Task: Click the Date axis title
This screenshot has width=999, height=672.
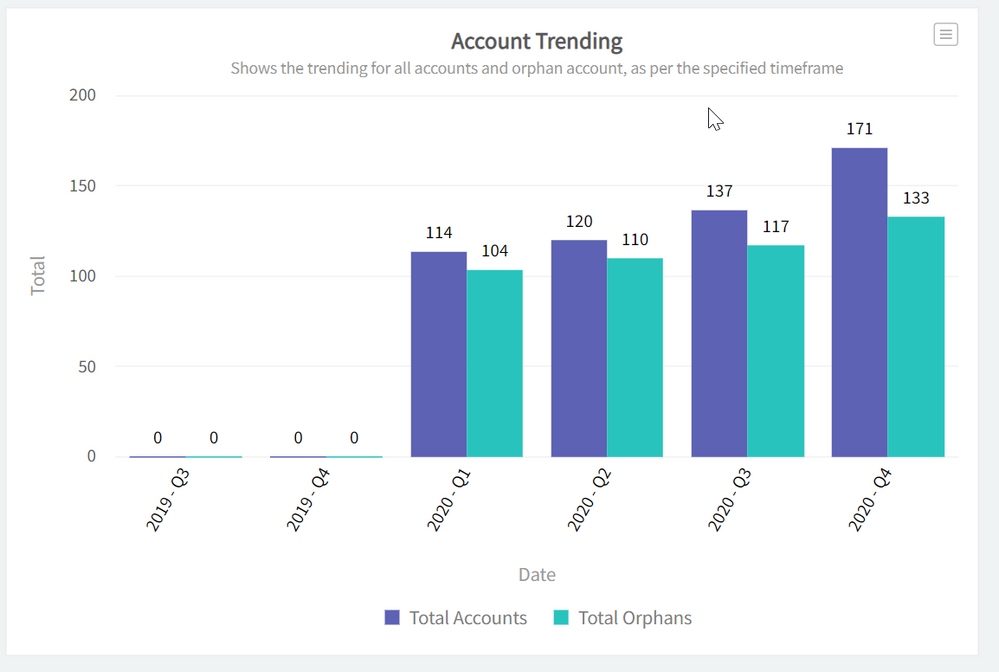Action: [x=536, y=575]
